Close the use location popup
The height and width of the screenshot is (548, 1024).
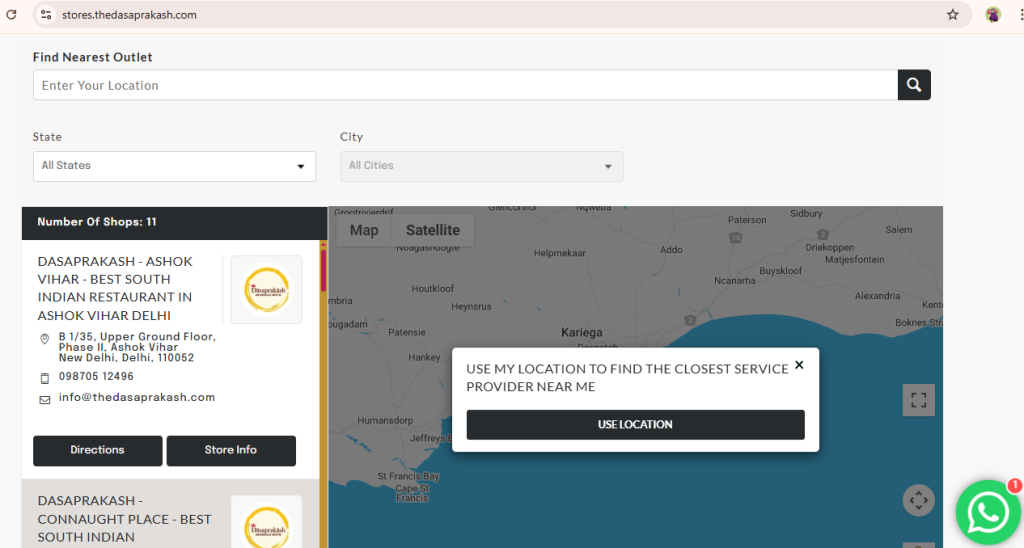(x=799, y=365)
